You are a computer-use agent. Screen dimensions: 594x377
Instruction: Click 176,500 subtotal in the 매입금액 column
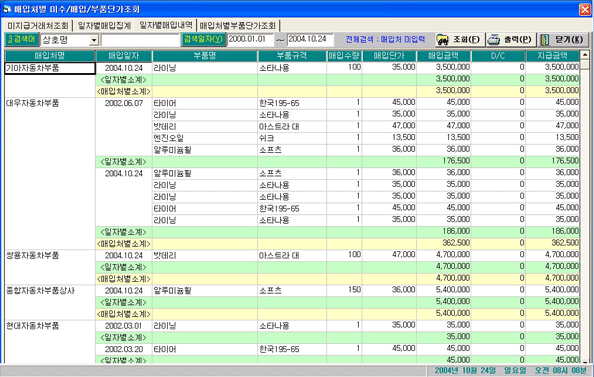[444, 161]
